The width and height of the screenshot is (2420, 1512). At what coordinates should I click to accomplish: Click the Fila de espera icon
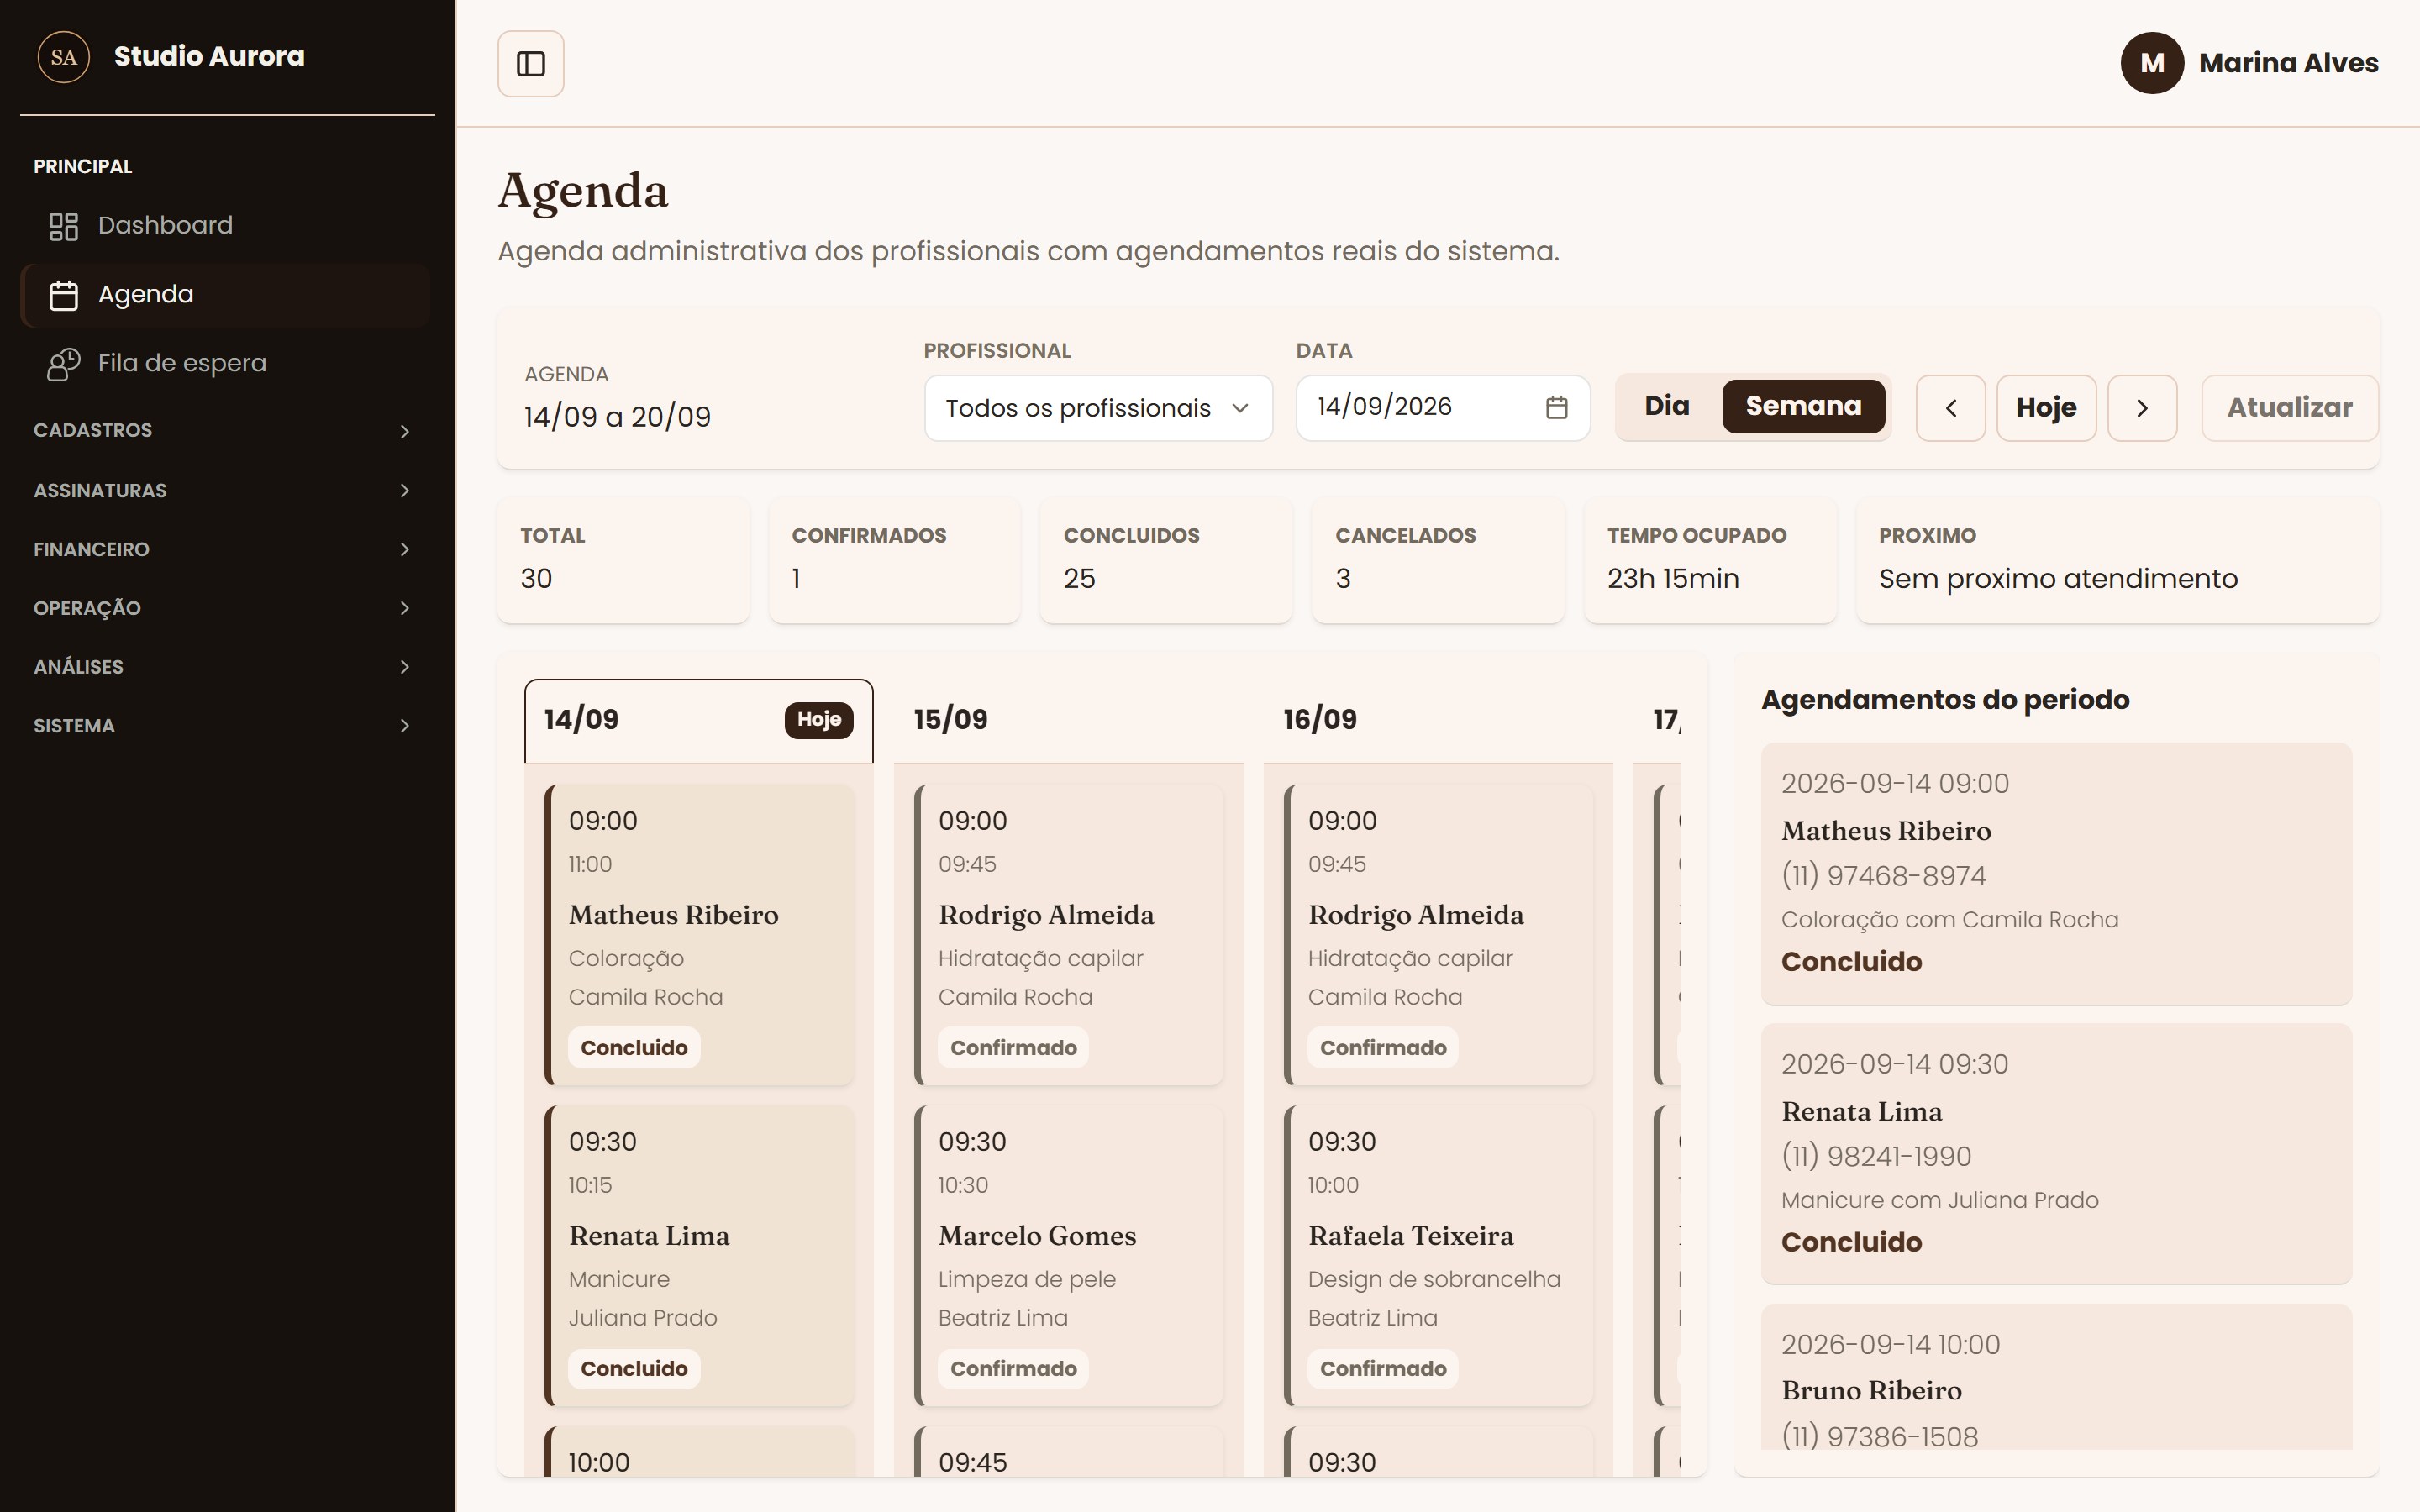pyautogui.click(x=64, y=364)
